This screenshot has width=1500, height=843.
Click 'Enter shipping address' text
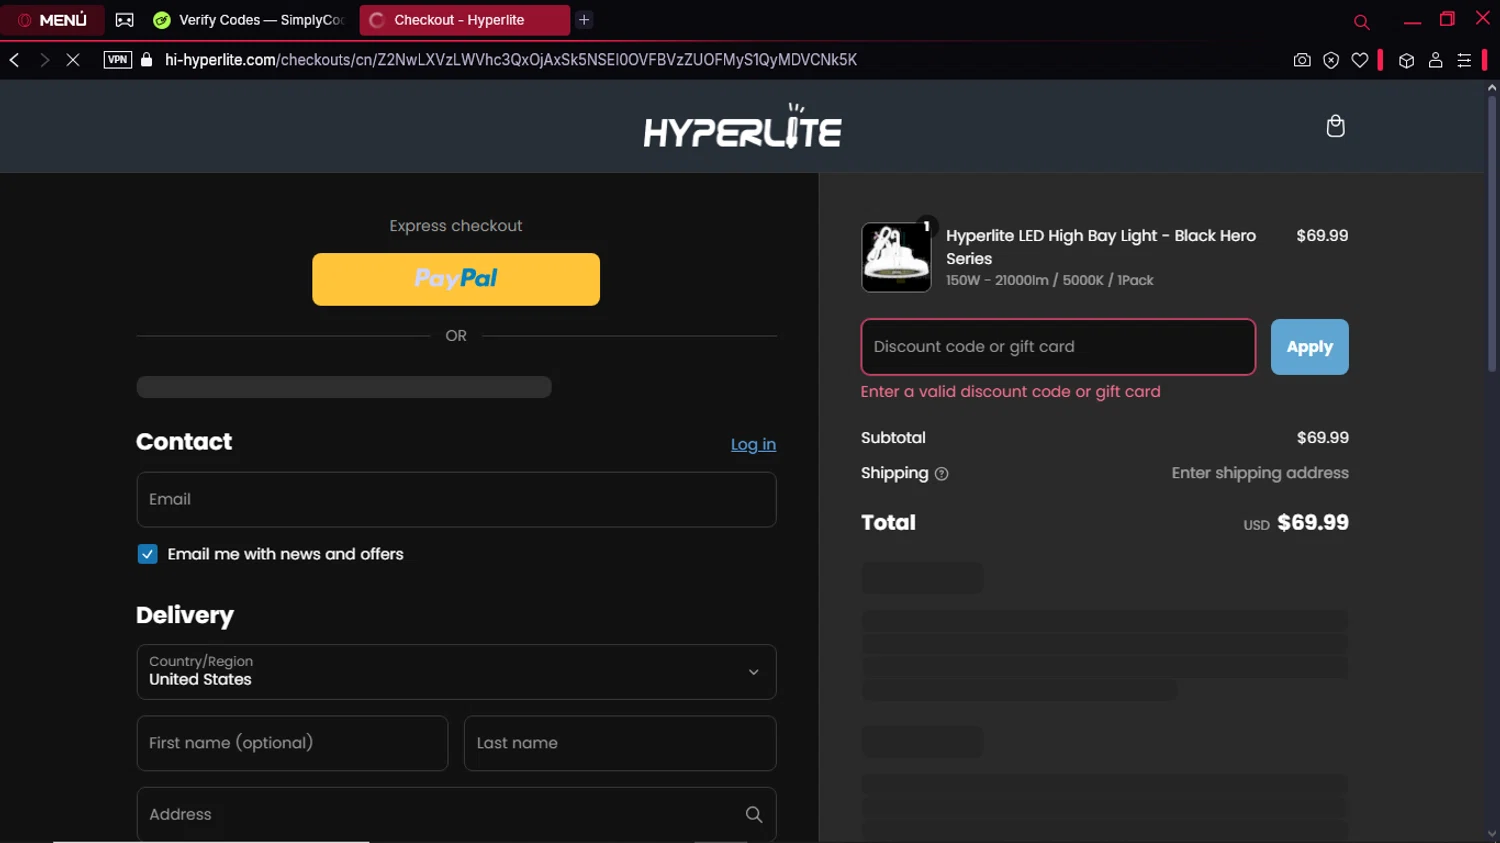click(x=1260, y=473)
